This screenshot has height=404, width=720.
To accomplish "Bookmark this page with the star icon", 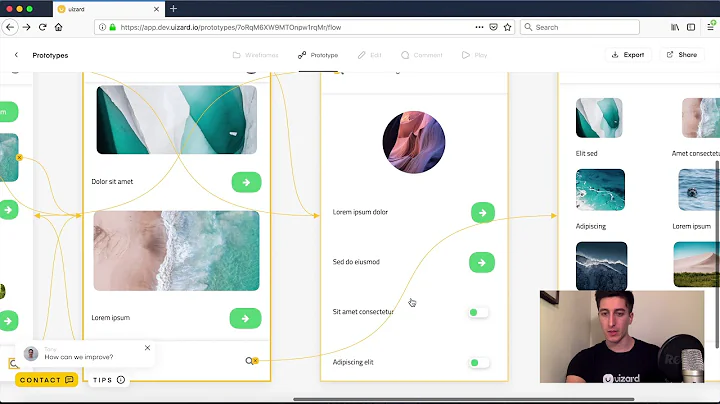I will click(x=507, y=27).
